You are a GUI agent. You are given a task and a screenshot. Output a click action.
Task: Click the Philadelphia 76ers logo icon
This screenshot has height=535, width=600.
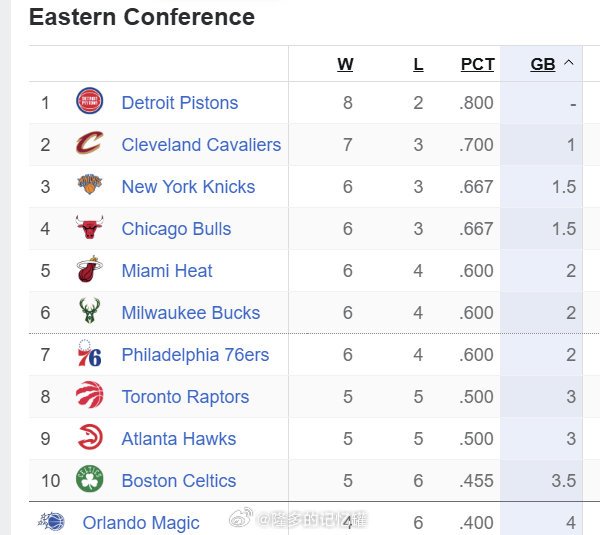(89, 354)
